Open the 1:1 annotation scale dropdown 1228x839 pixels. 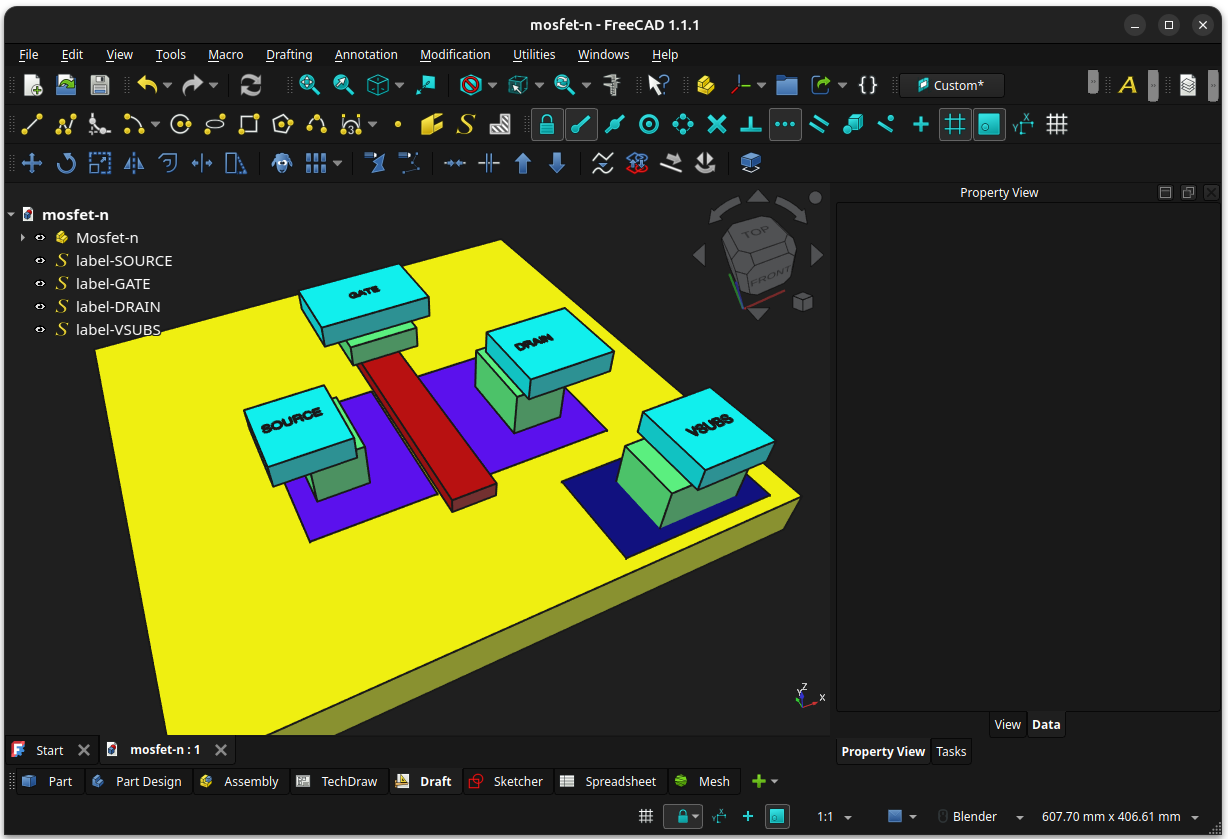coord(834,817)
